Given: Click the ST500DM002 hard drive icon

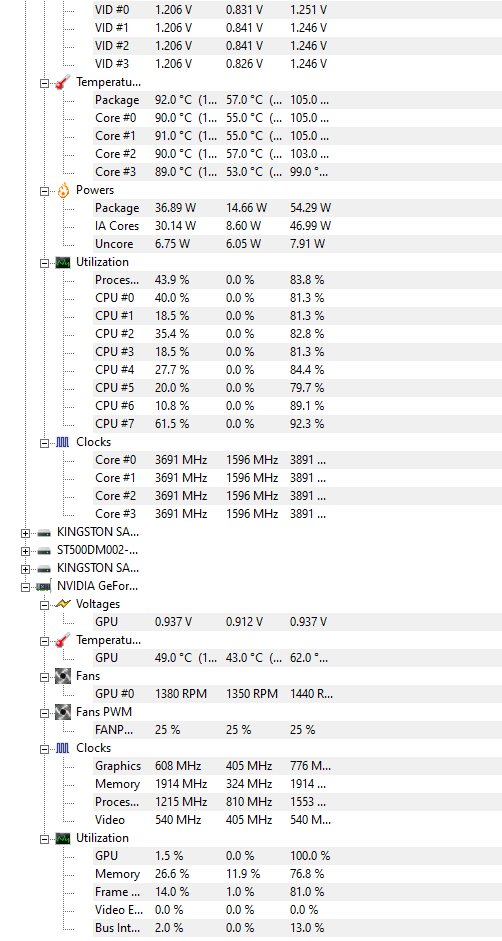Looking at the screenshot, I should (x=44, y=550).
